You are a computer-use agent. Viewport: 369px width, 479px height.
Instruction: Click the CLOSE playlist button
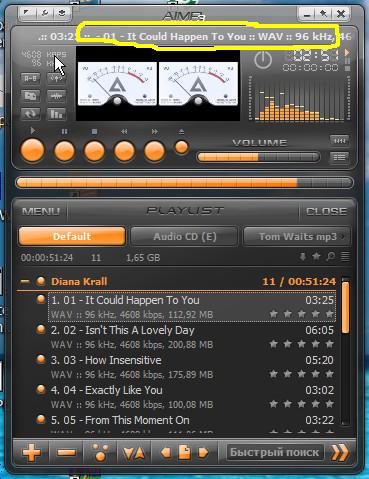point(326,211)
